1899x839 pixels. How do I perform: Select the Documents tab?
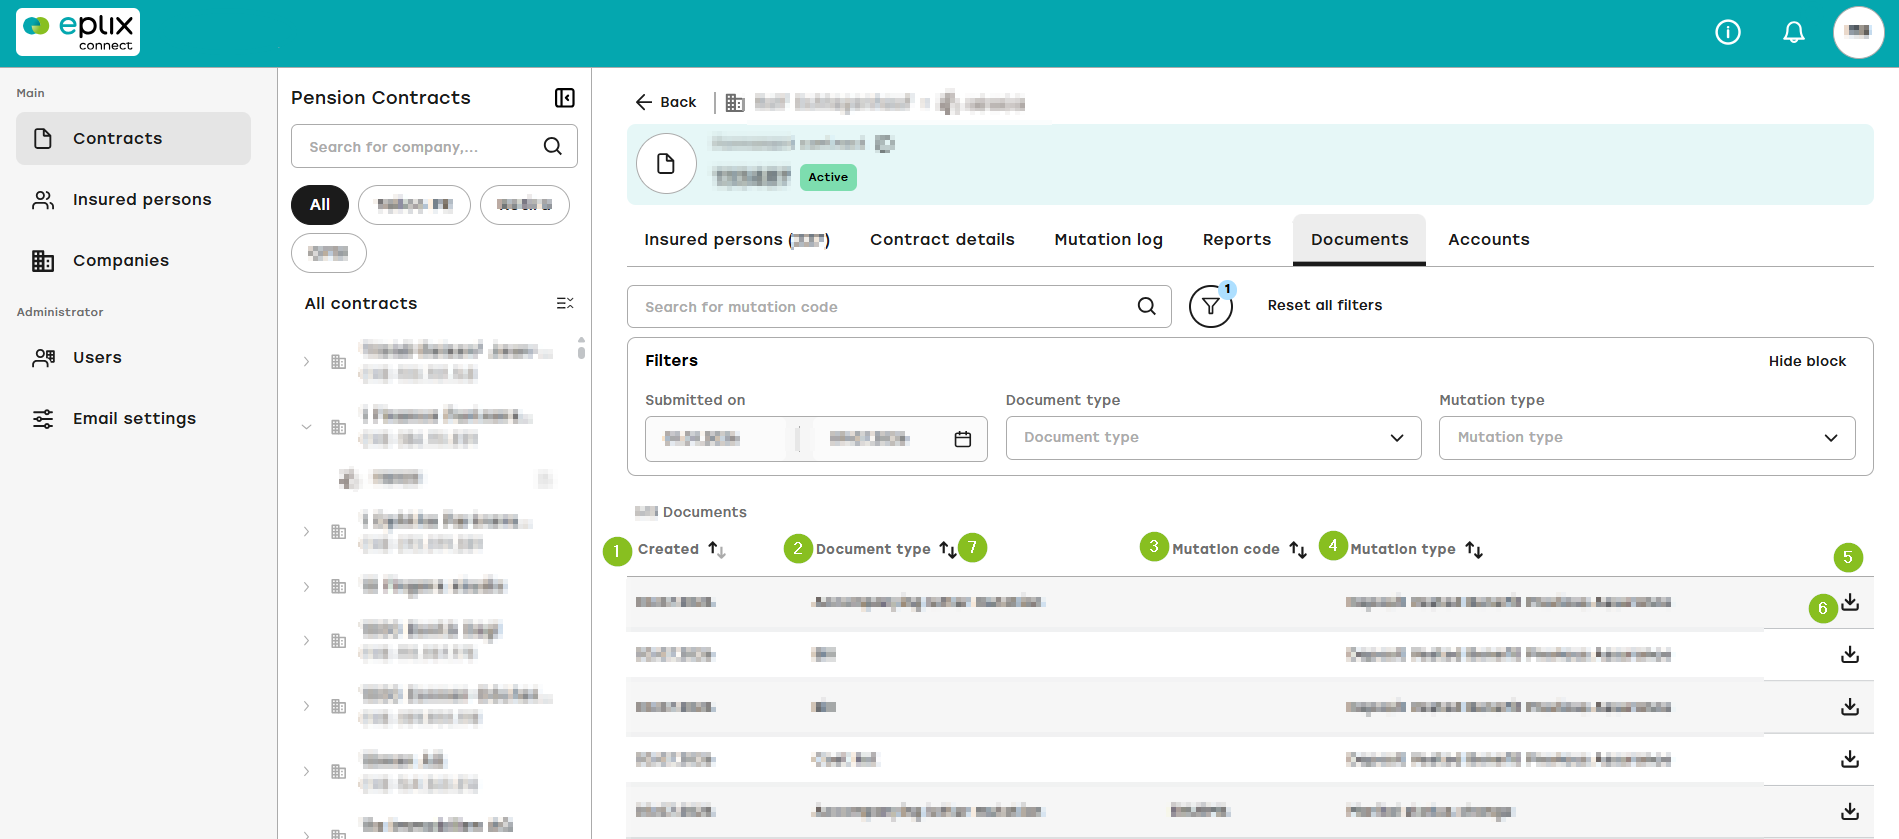[x=1359, y=240]
